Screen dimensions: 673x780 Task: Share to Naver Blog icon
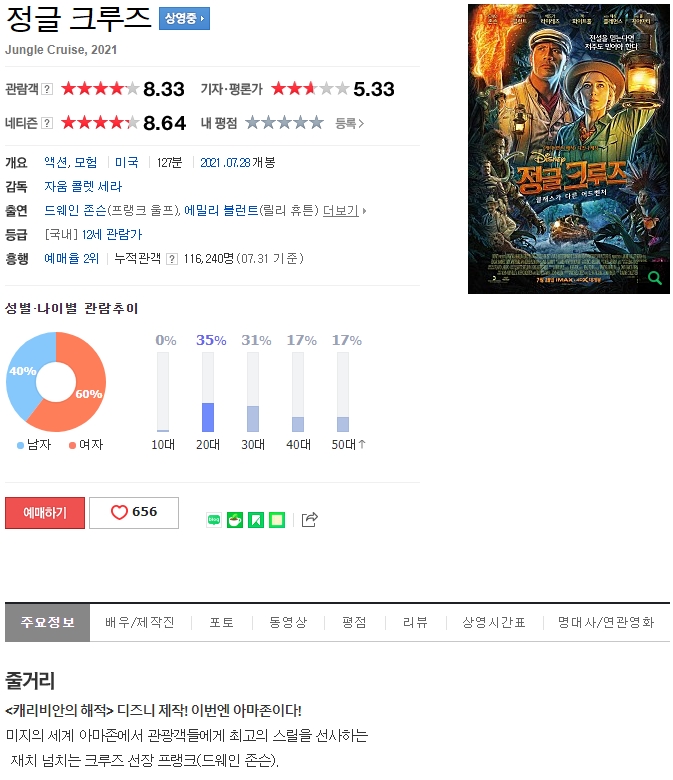(x=214, y=520)
